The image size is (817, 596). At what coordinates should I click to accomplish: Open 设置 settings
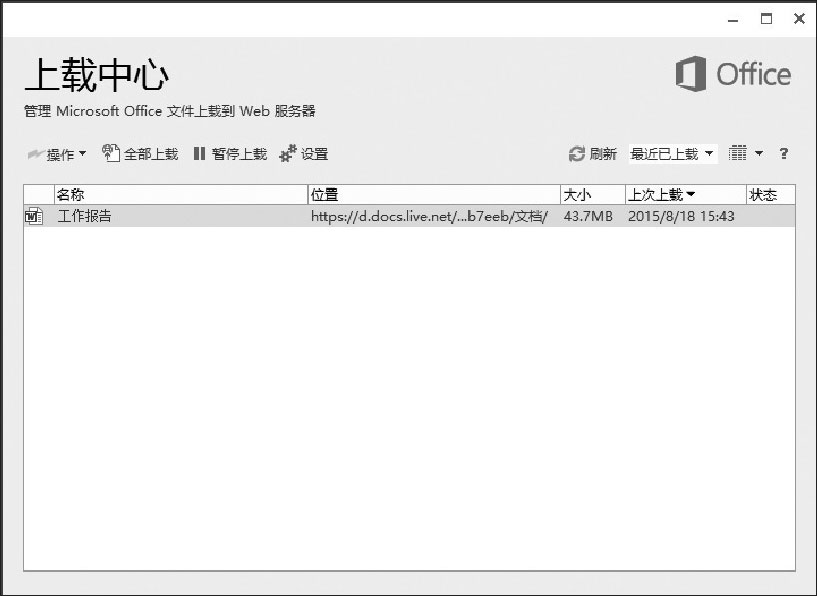[x=304, y=154]
